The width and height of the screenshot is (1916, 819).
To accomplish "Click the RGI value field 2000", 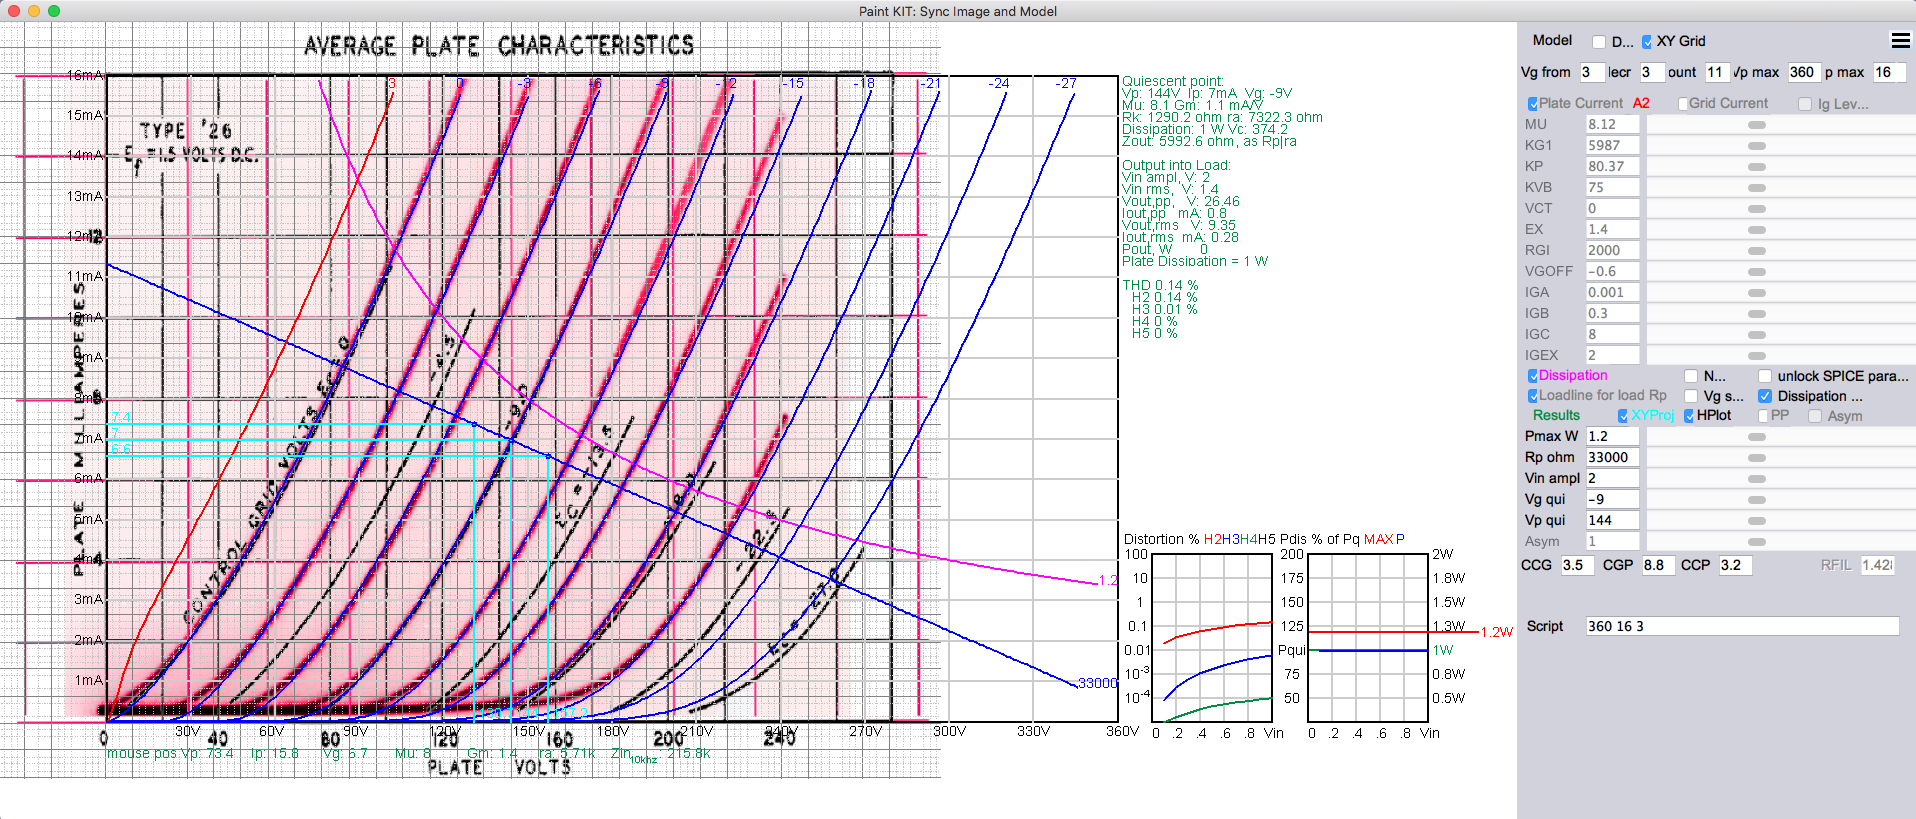I will pyautogui.click(x=1612, y=250).
